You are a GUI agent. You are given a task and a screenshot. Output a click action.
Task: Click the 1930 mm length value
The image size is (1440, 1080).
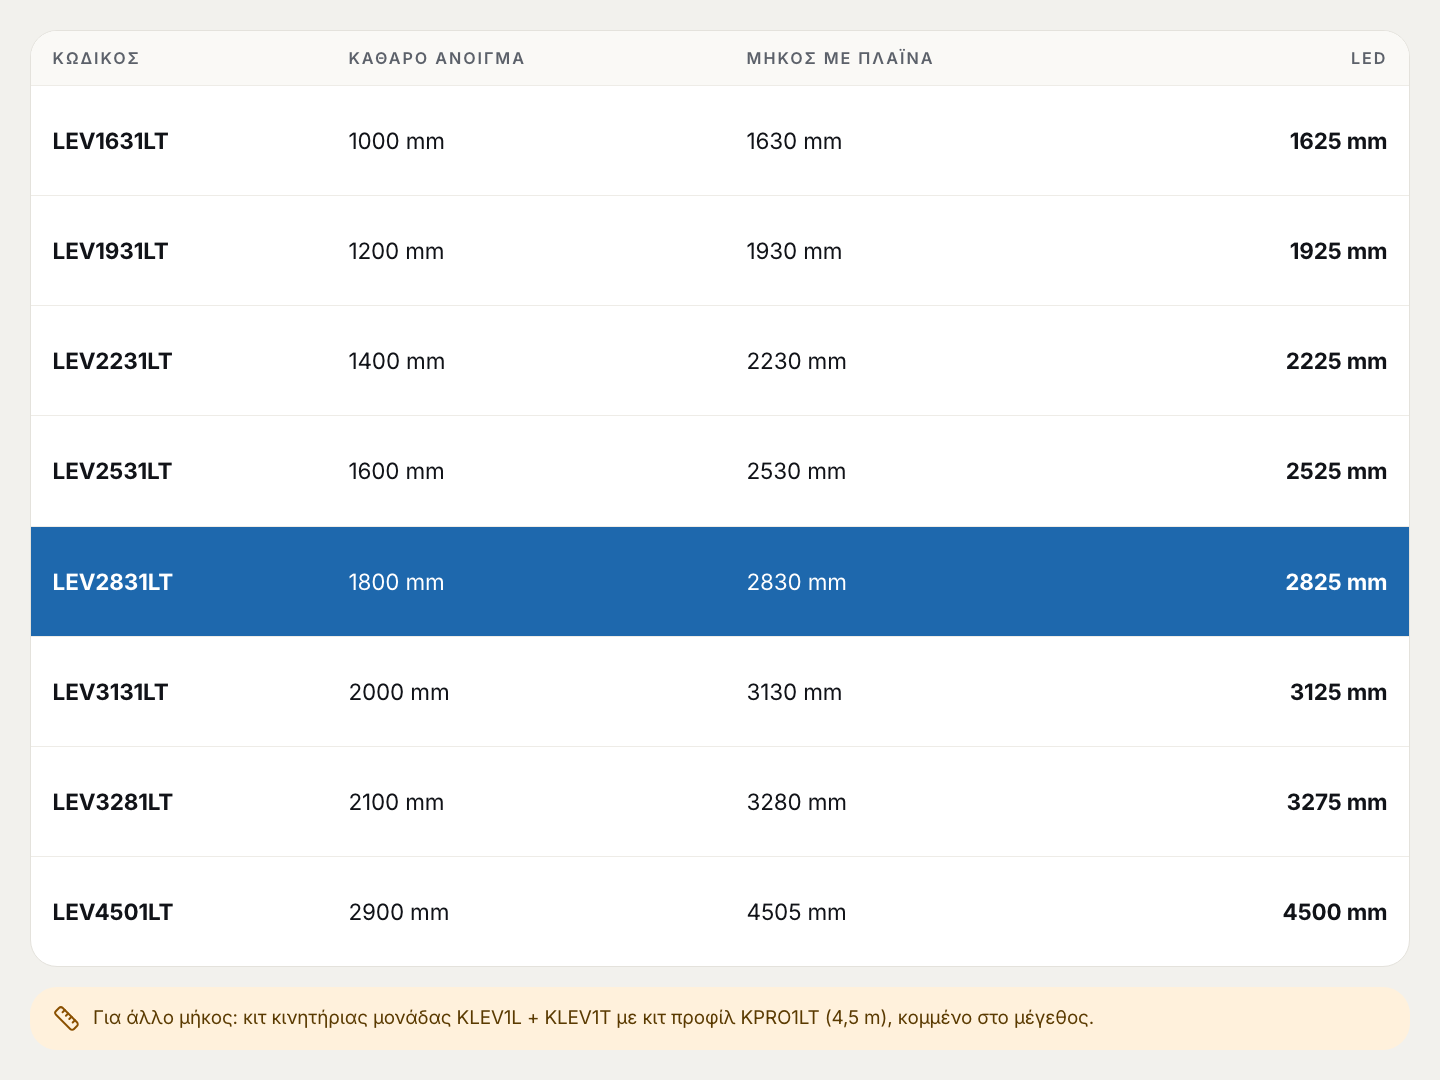[794, 251]
